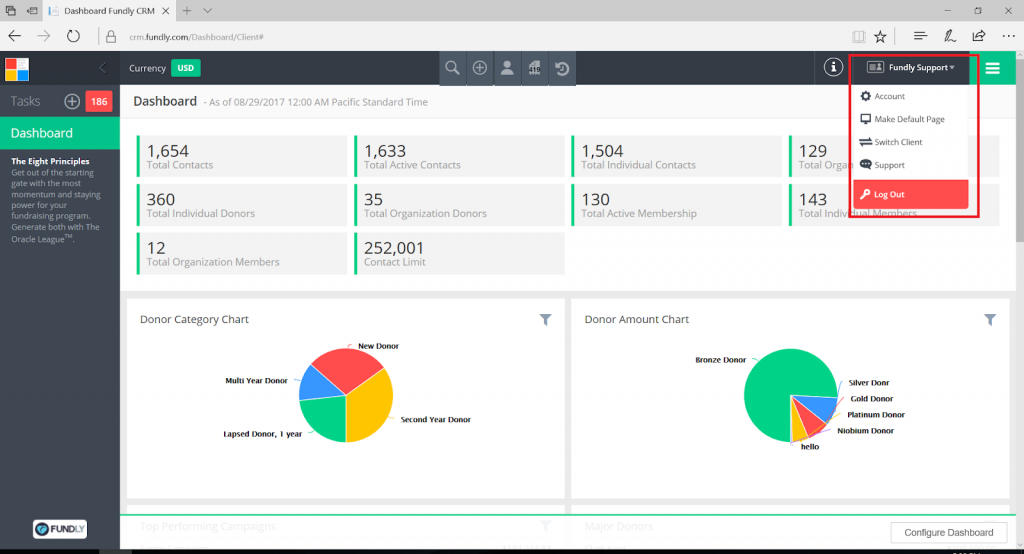Change the USD currency selector
This screenshot has height=554, width=1024.
click(x=185, y=68)
